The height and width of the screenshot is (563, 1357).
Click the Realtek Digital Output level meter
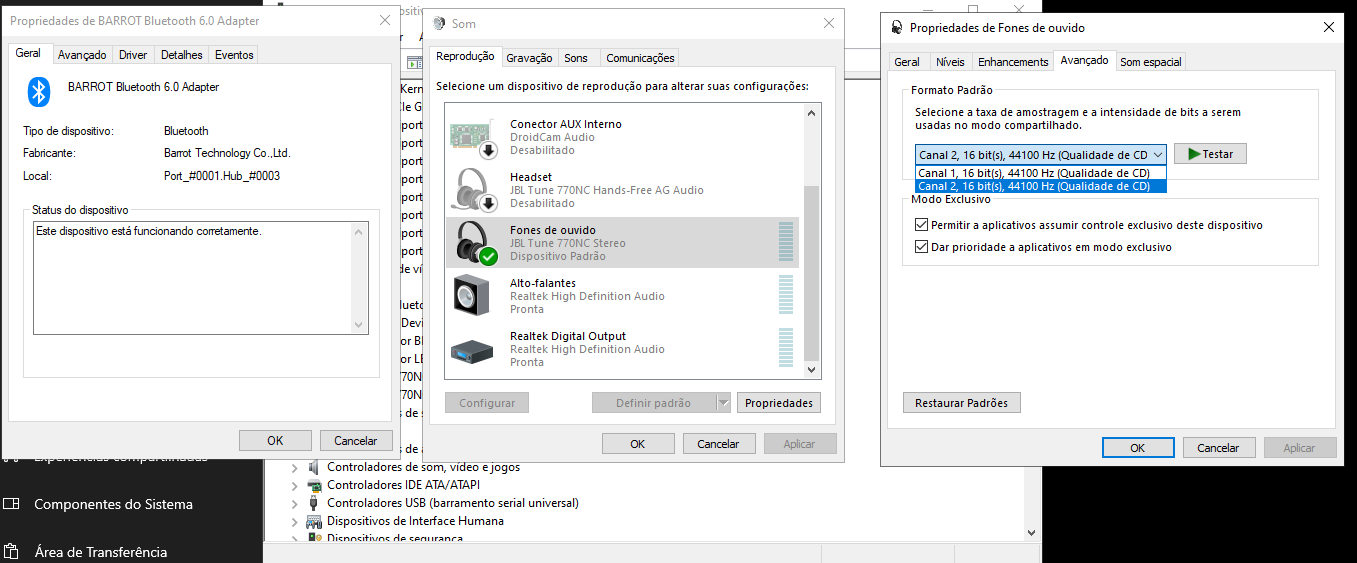[x=786, y=349]
